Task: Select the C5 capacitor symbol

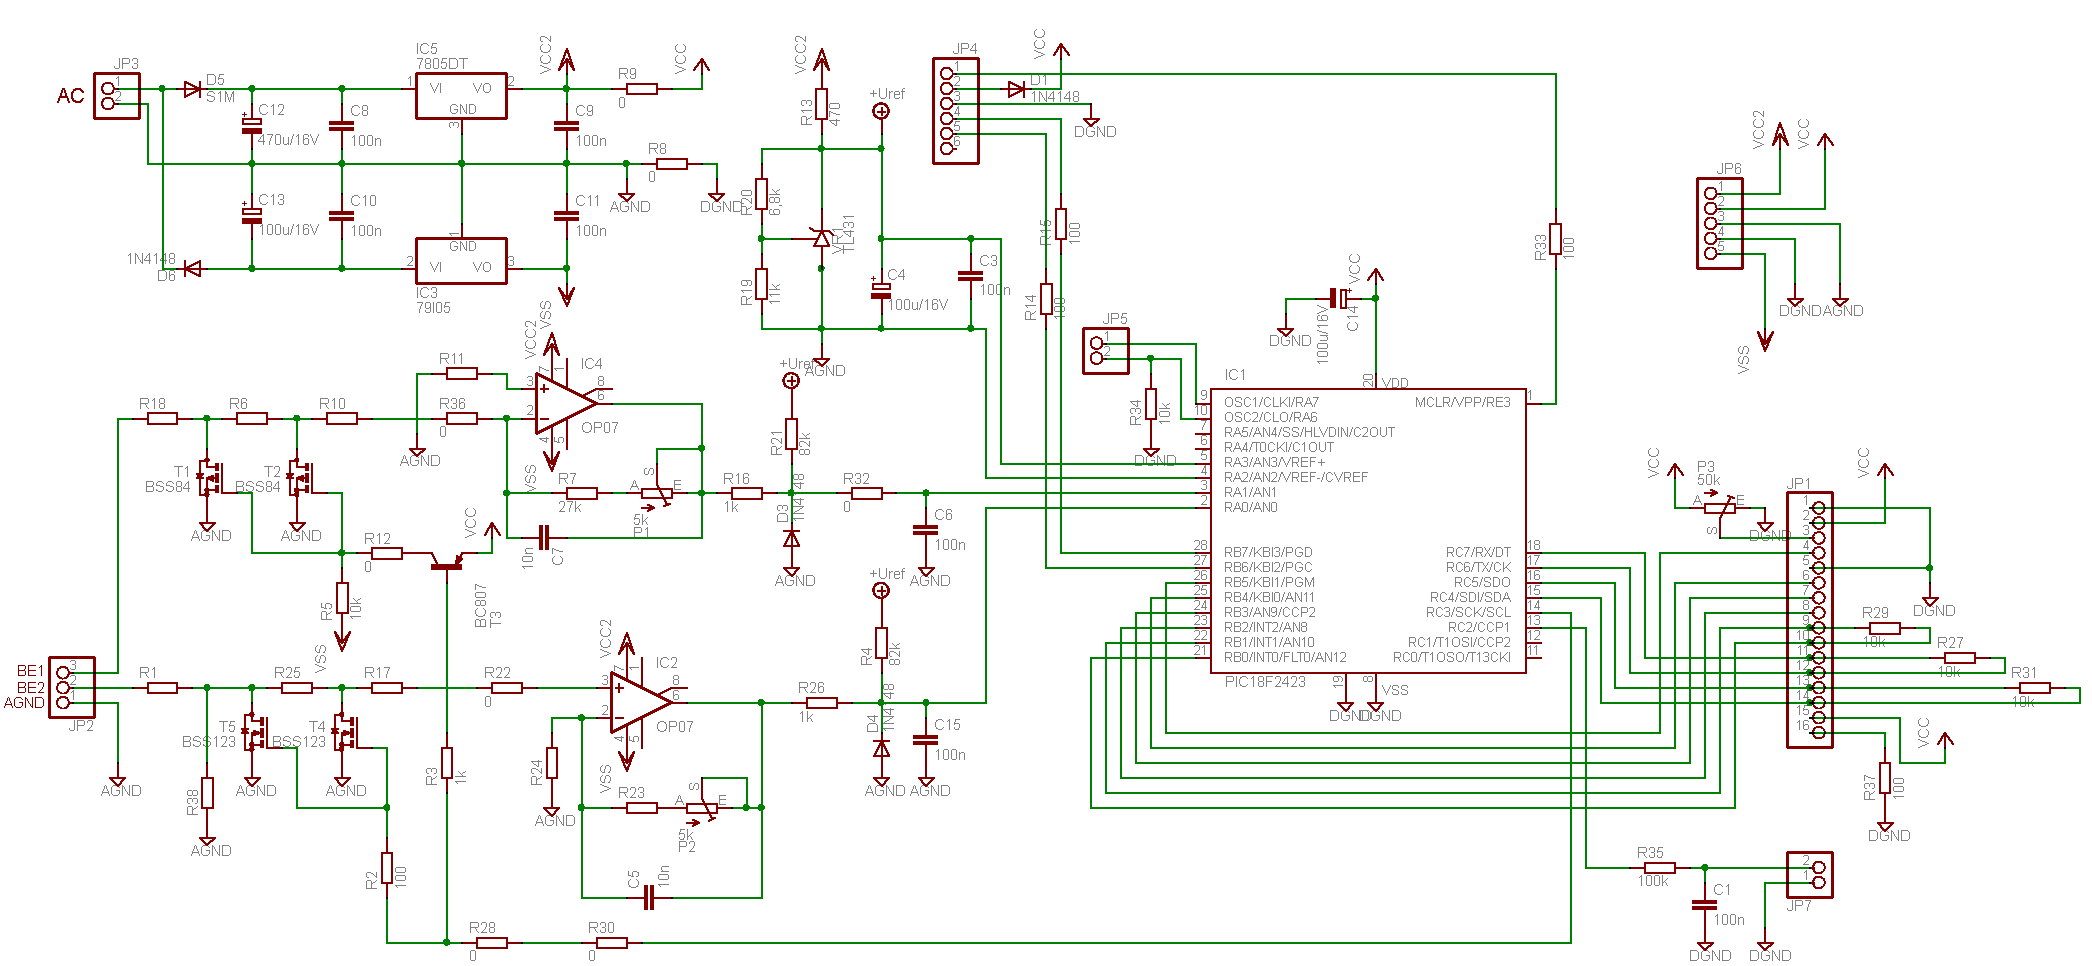Action: (x=649, y=897)
